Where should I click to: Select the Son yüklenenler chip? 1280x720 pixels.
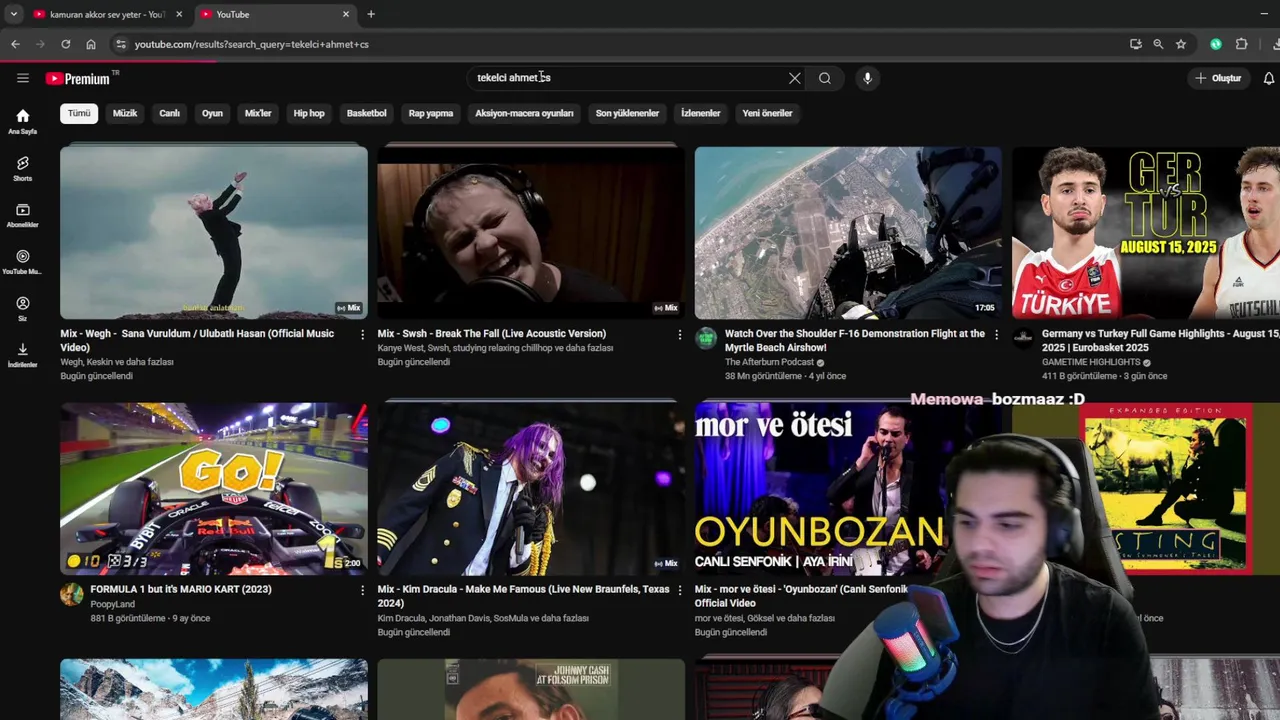[x=627, y=113]
